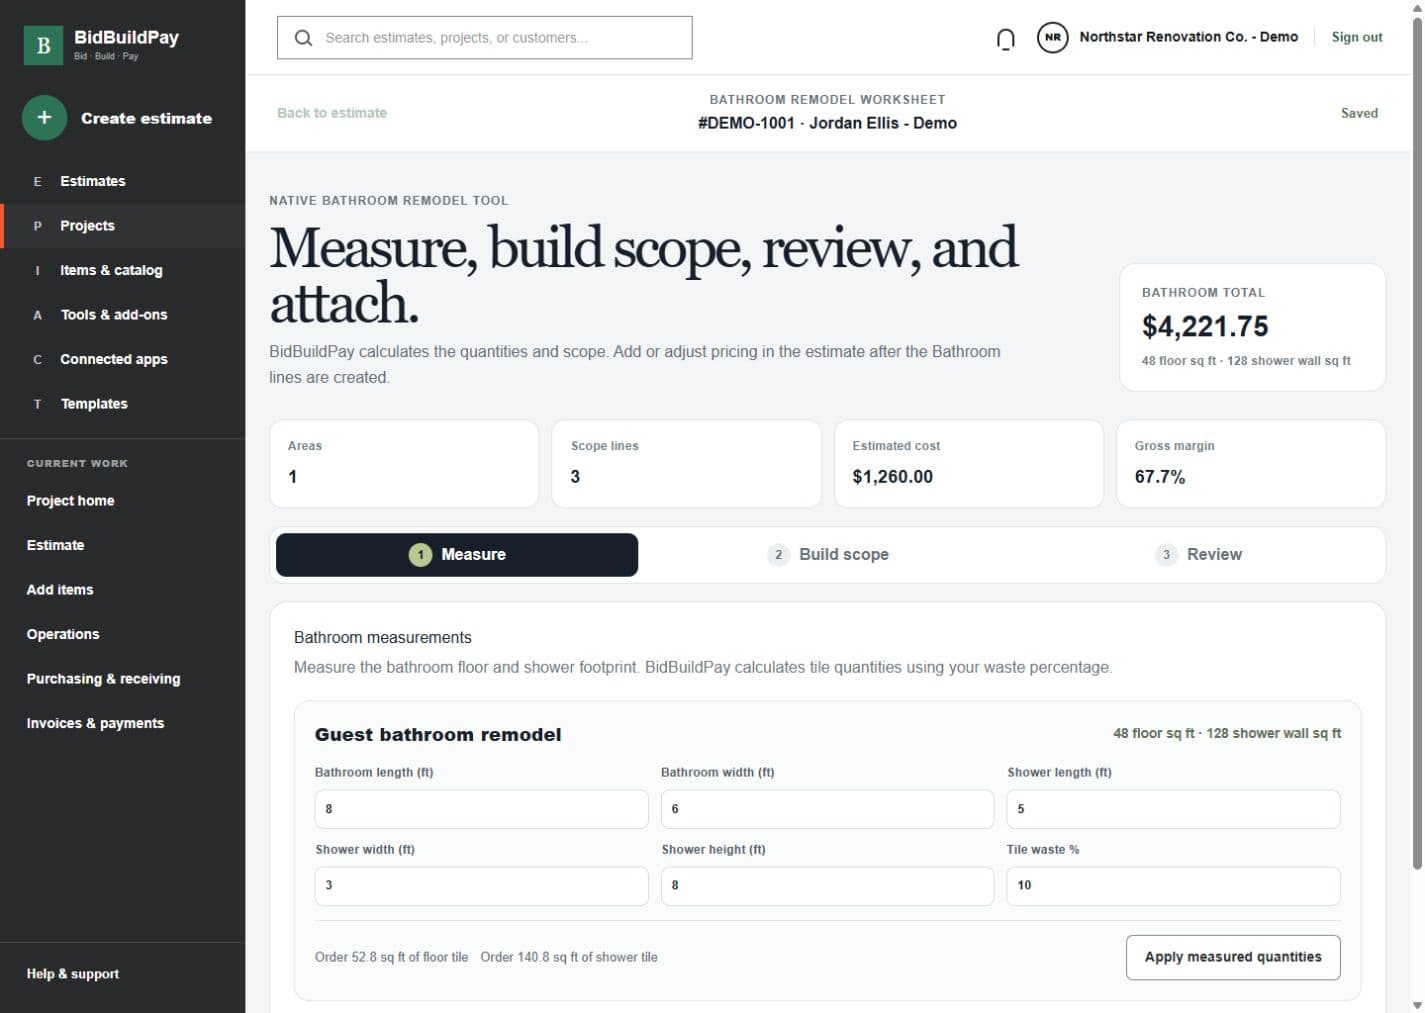Click the step 1 badge on Measure

[420, 555]
